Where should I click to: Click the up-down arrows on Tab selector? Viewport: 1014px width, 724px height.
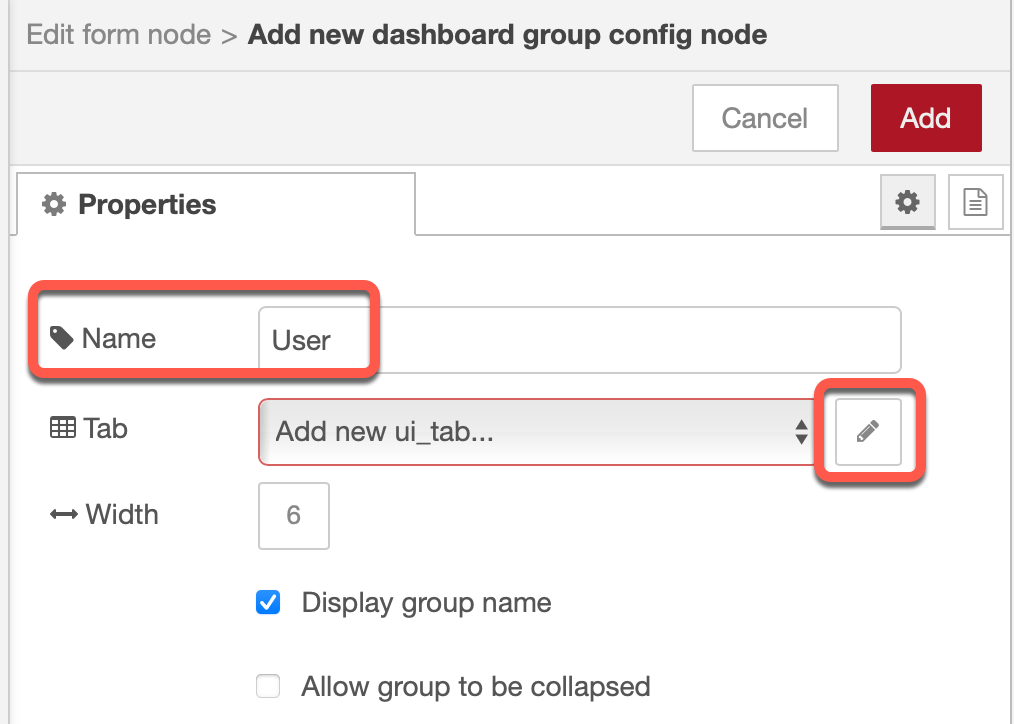point(801,432)
